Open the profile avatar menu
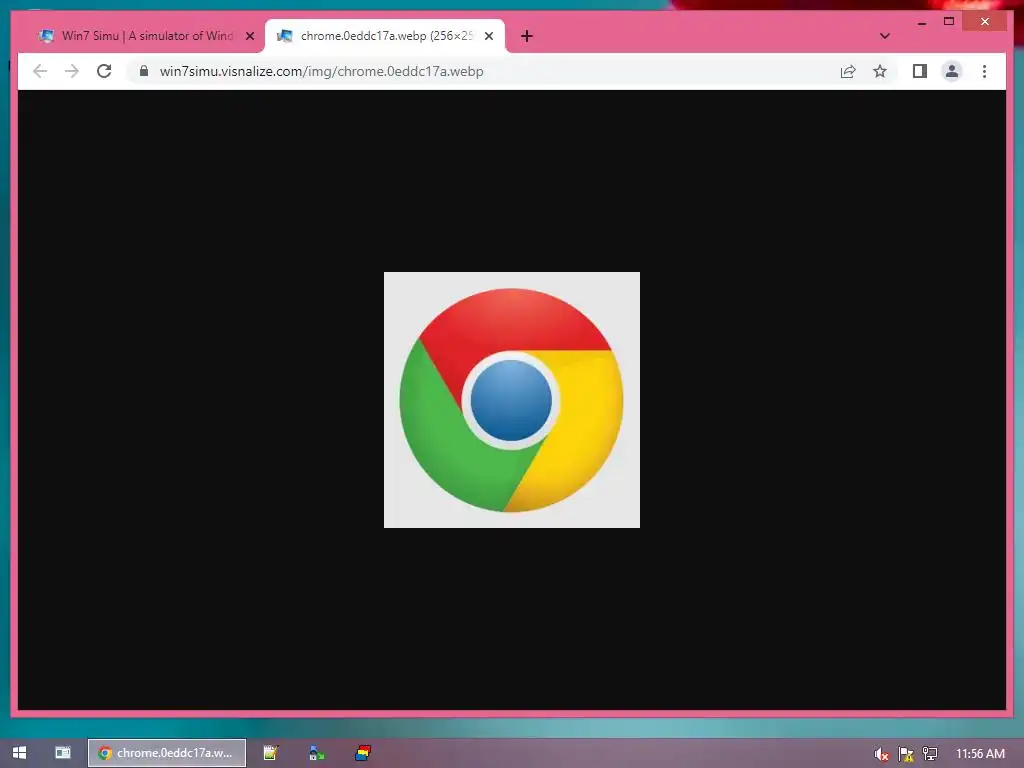 coord(952,71)
